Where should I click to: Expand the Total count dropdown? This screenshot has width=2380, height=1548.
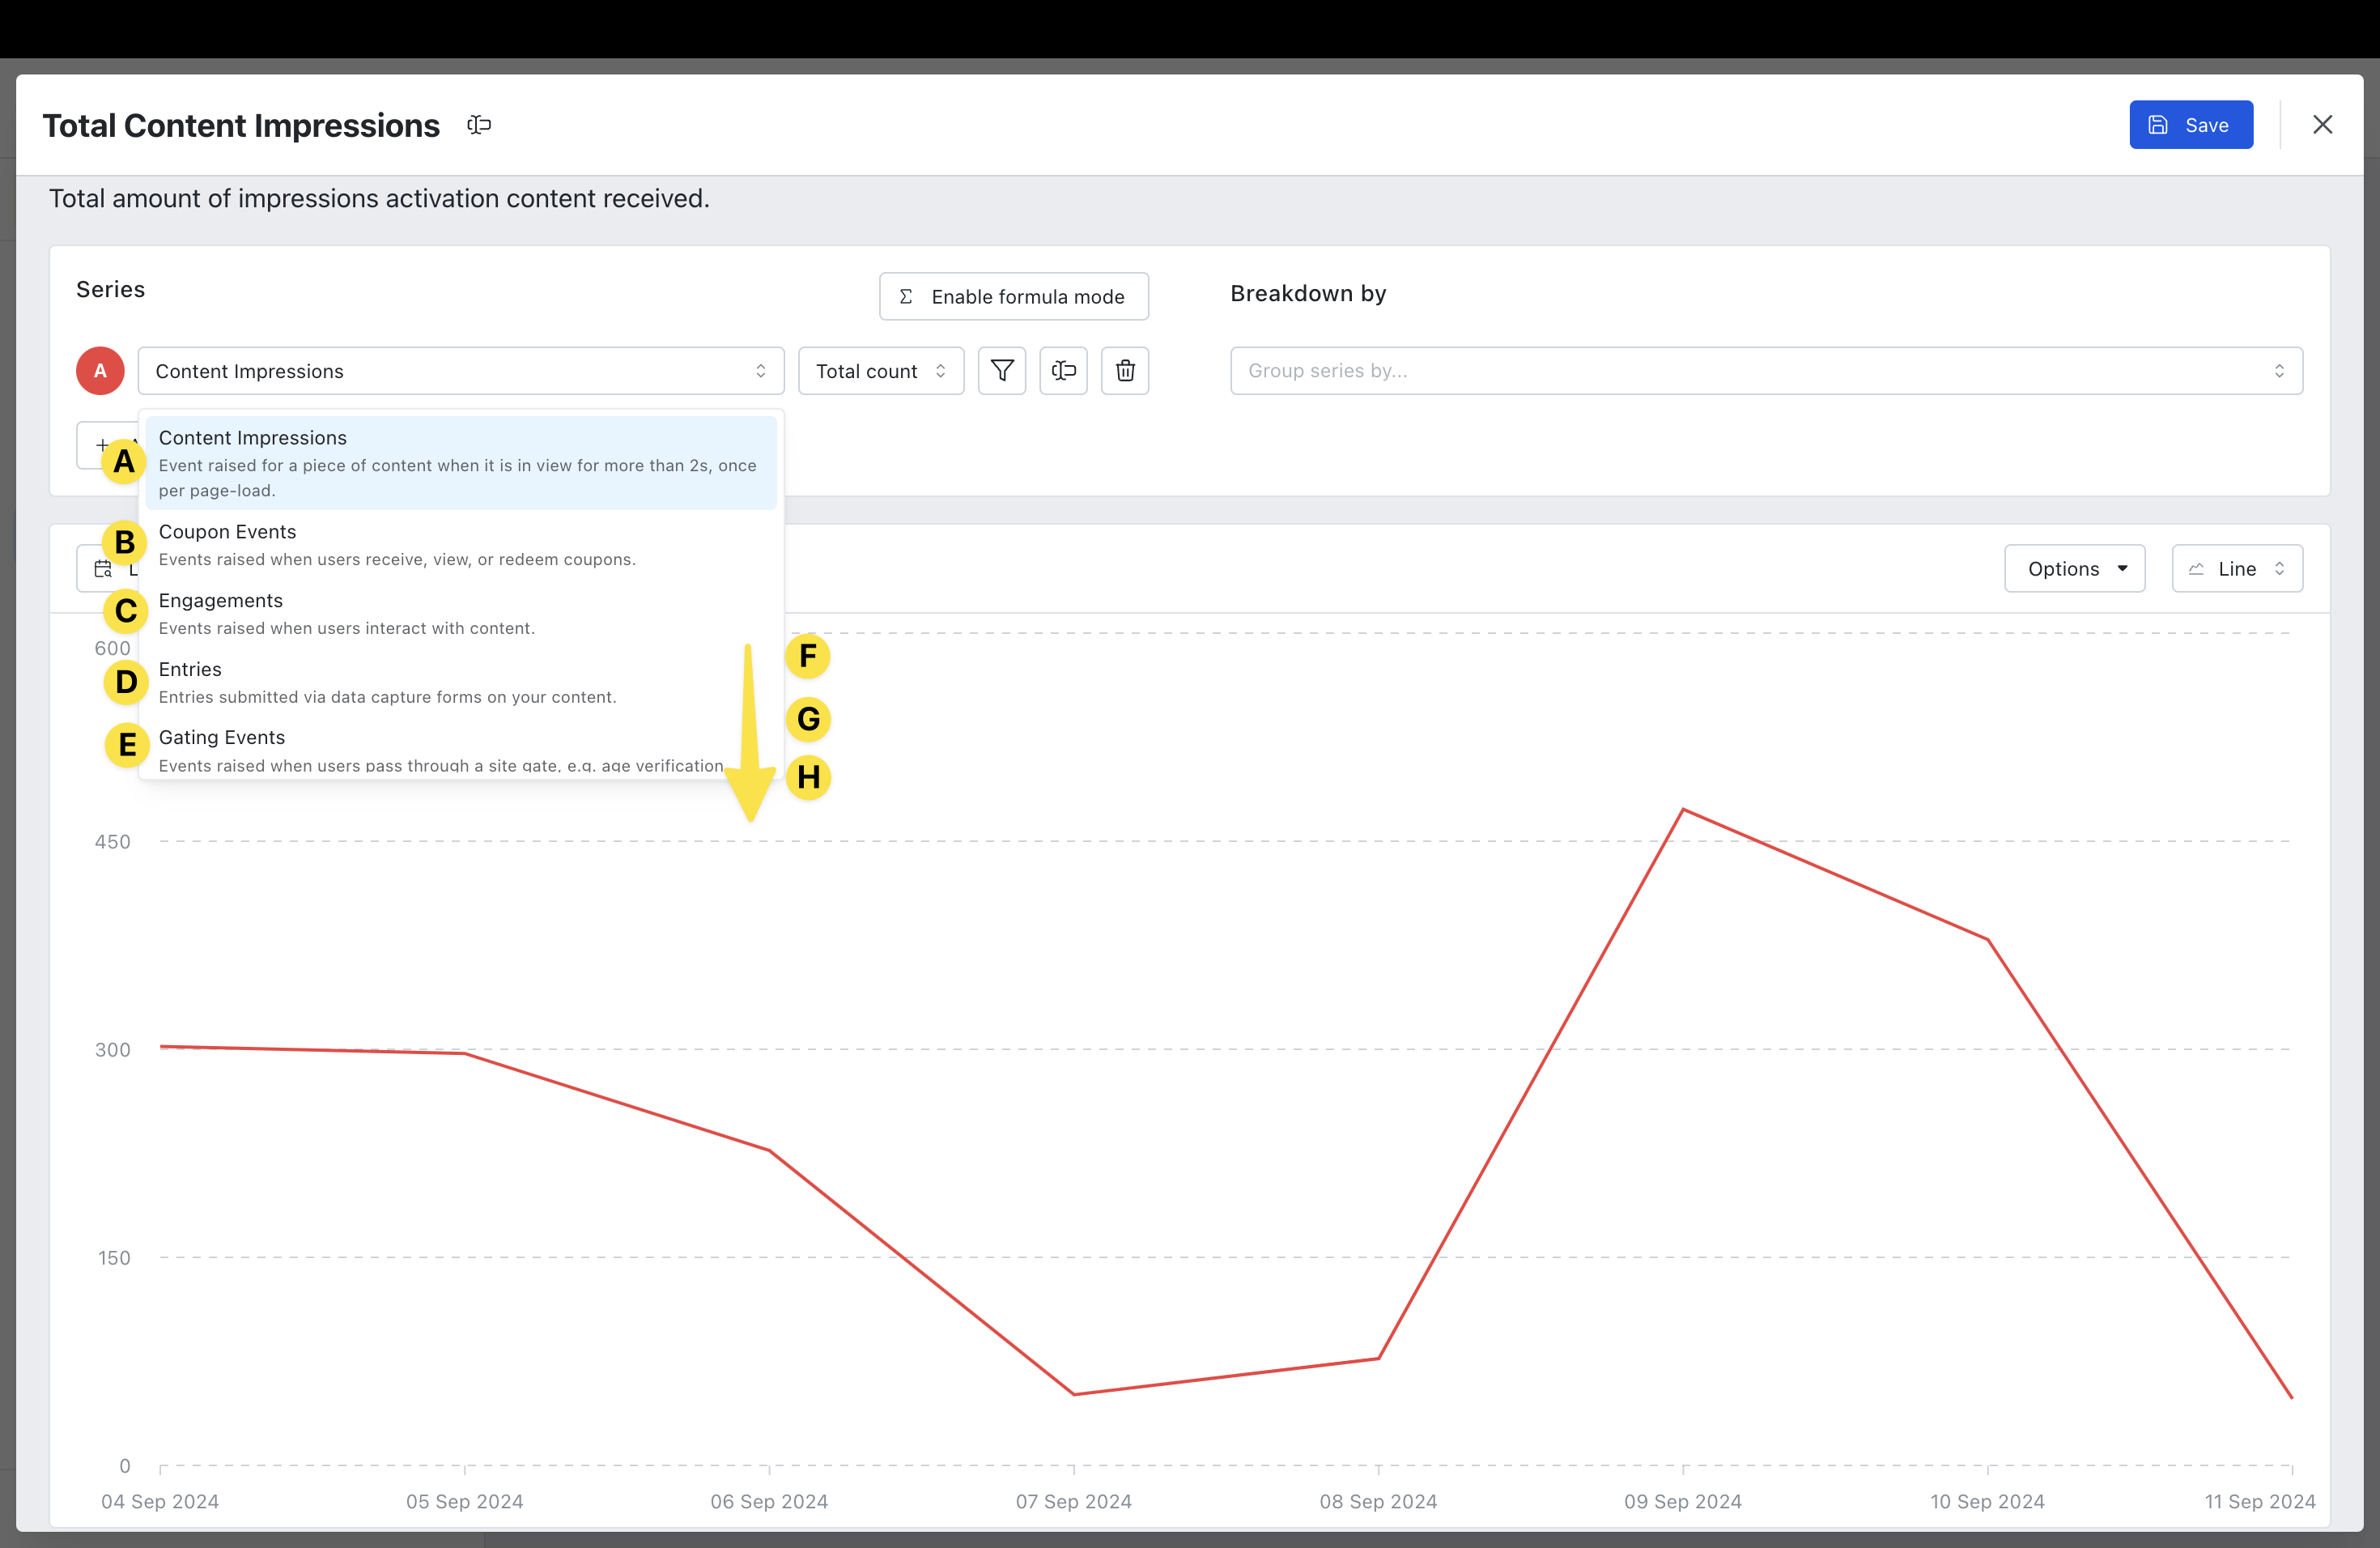click(880, 371)
